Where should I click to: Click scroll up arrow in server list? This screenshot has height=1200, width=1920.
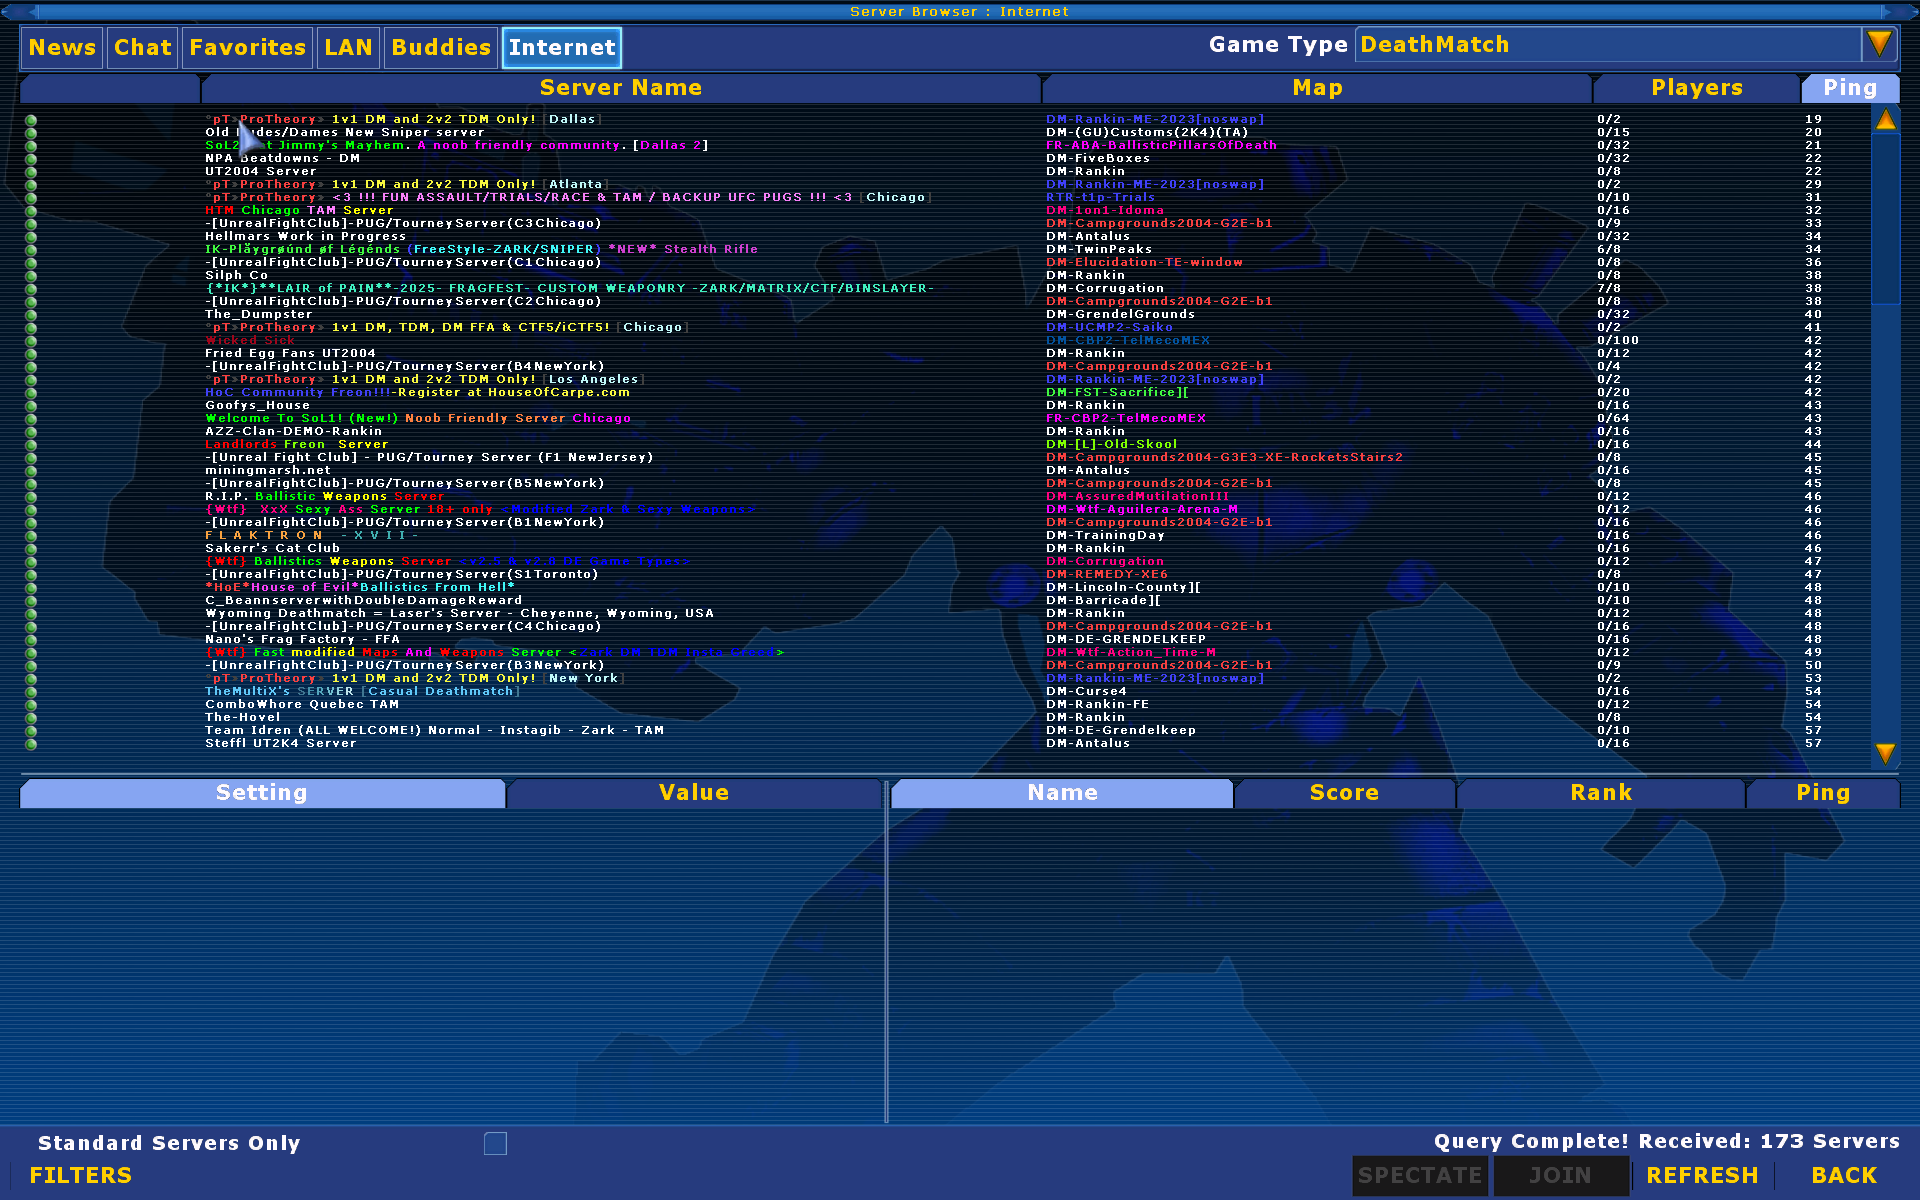coord(1885,120)
